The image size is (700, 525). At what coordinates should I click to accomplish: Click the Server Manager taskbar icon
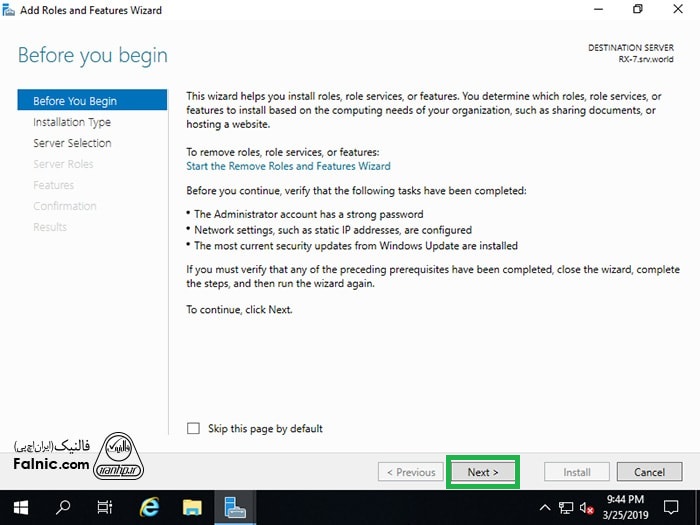236,507
